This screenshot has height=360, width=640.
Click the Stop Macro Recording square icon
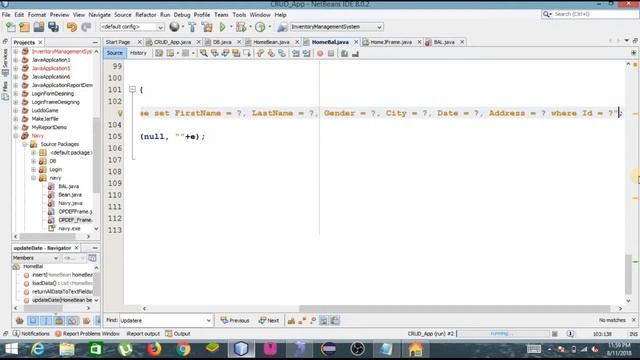tap(331, 53)
